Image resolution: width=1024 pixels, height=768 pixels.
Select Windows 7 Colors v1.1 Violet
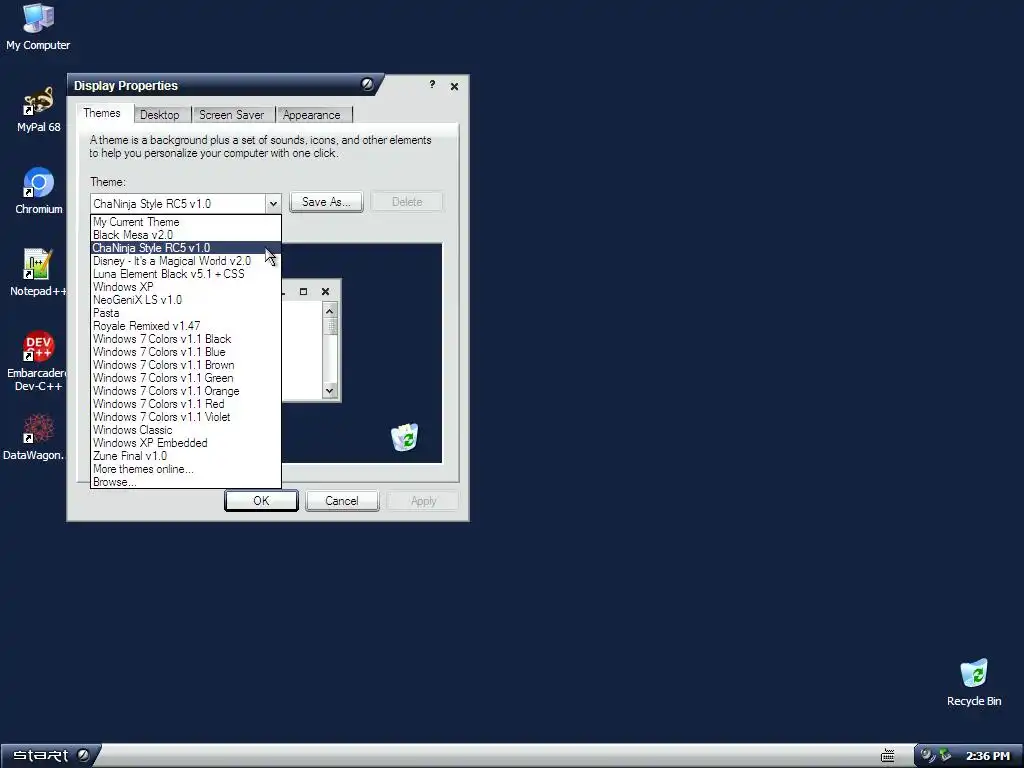pos(185,417)
